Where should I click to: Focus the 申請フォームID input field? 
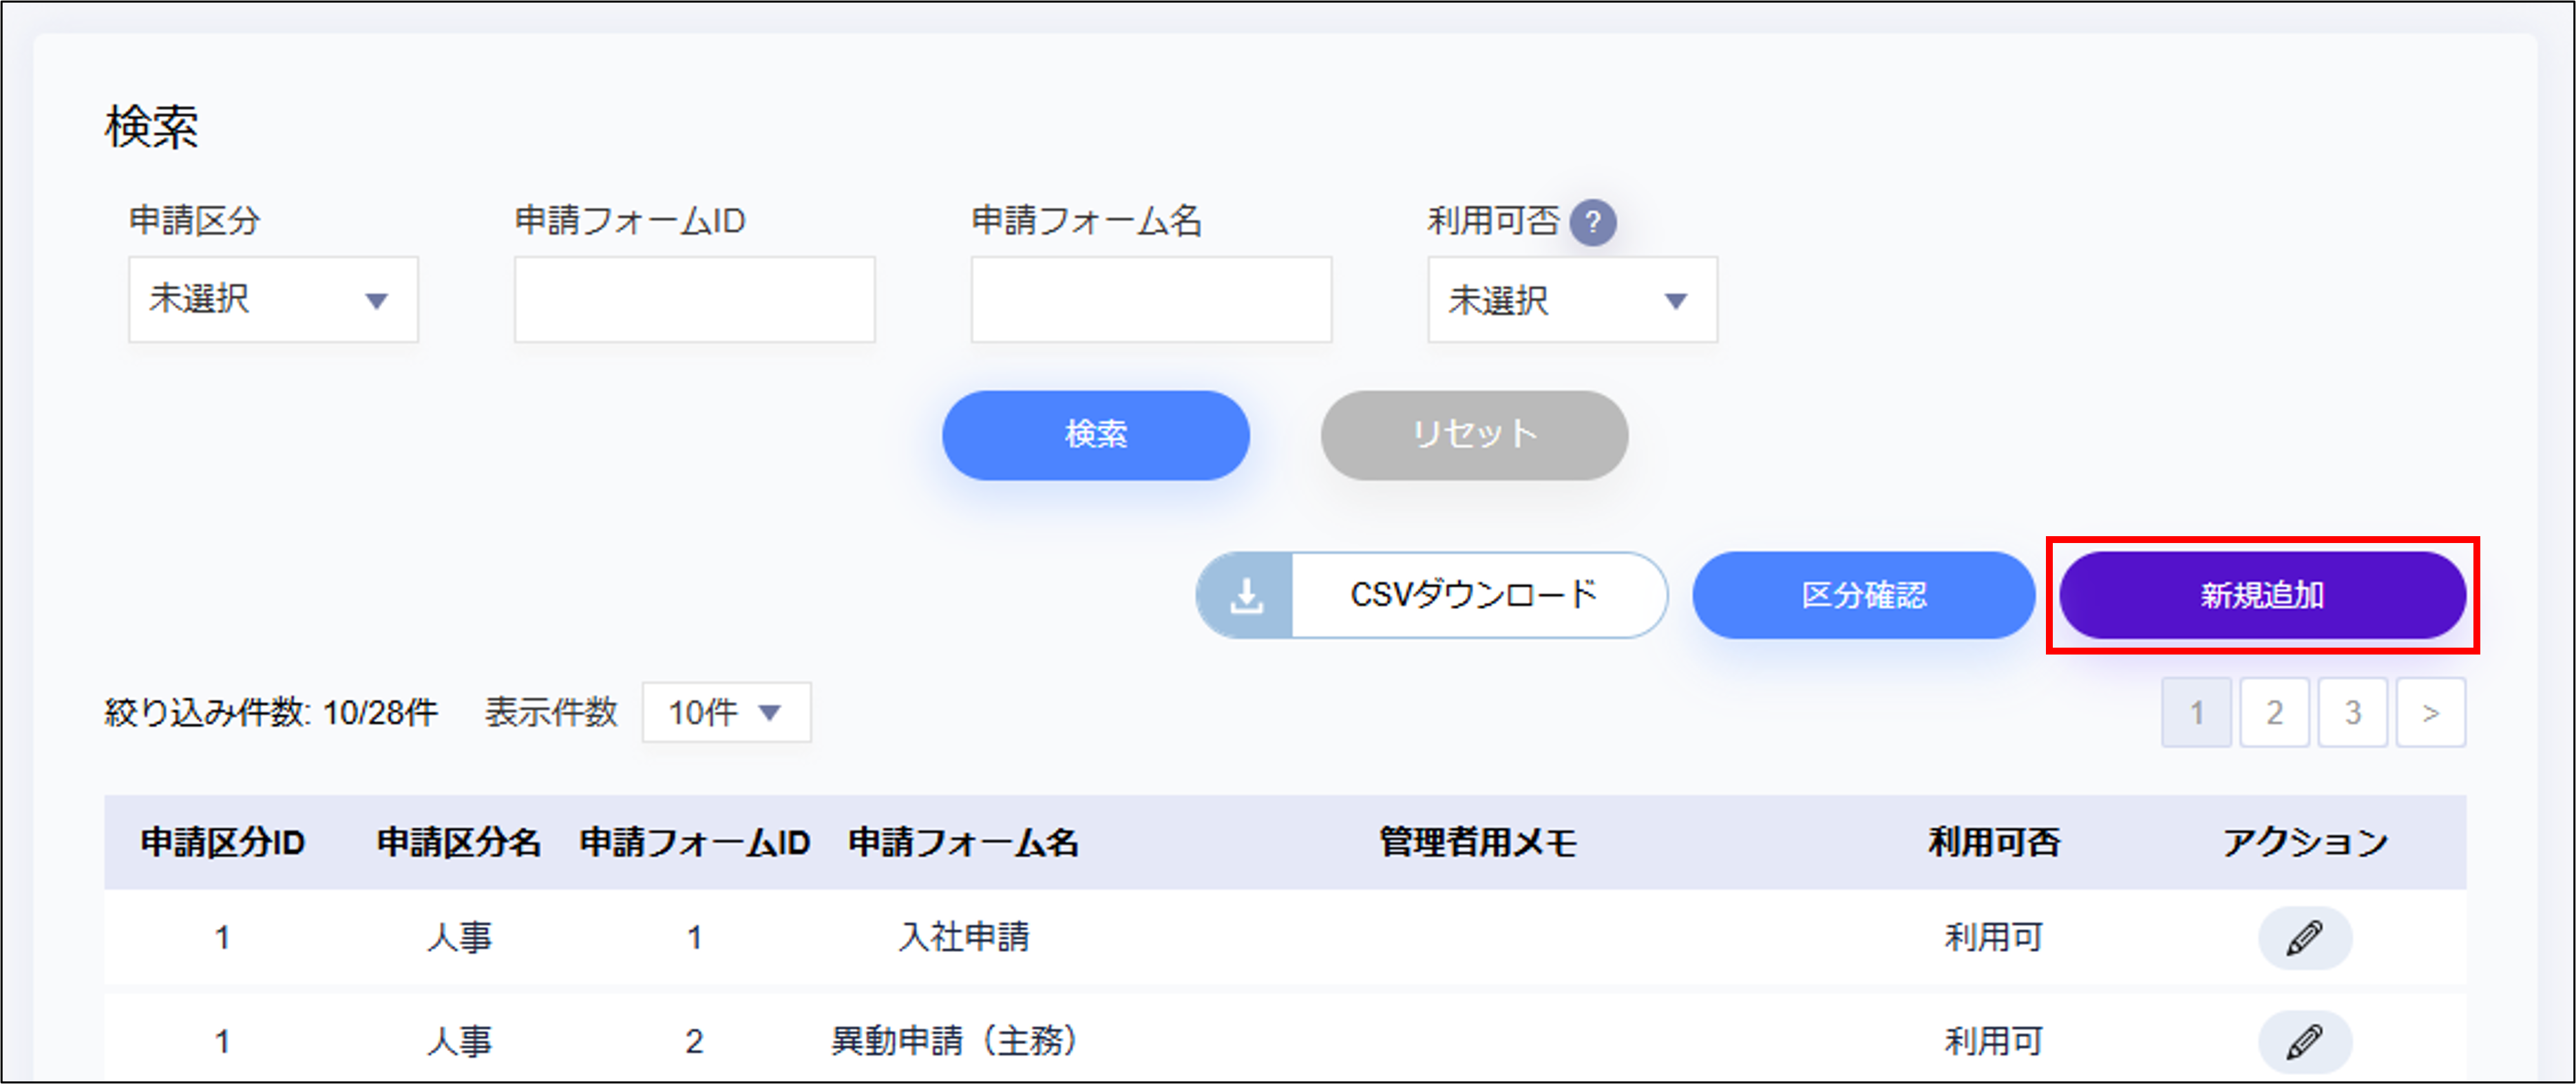click(x=695, y=300)
